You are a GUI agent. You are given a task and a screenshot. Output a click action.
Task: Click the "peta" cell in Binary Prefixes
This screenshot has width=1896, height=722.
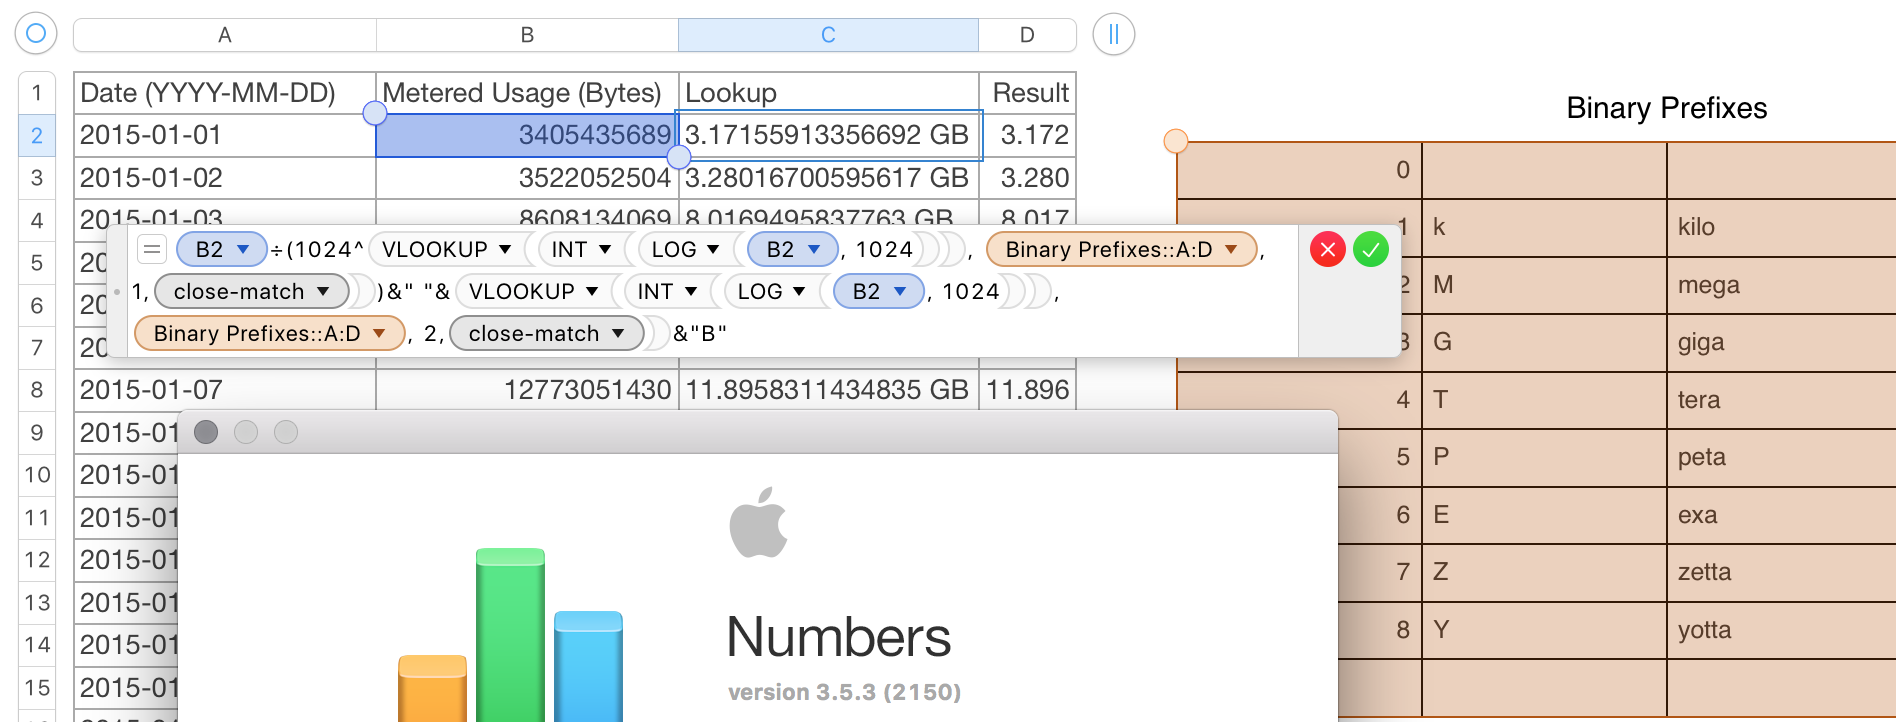[x=1781, y=457]
